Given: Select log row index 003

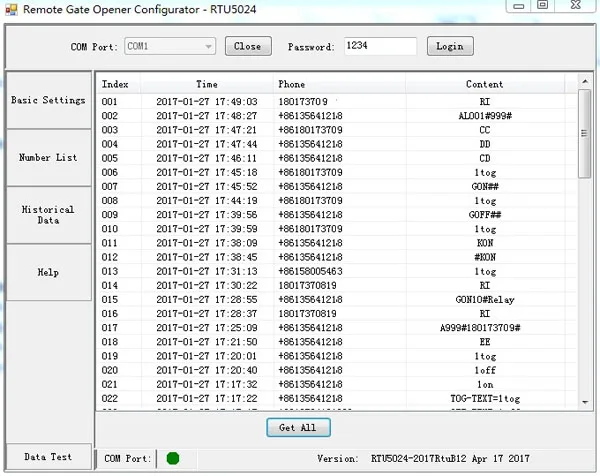Looking at the screenshot, I should click(337, 130).
